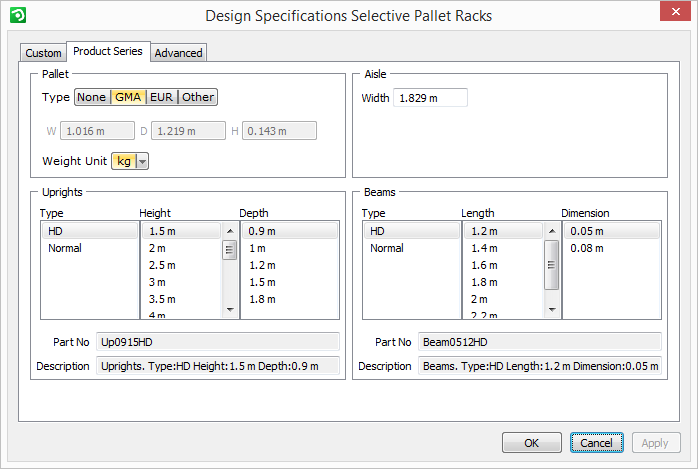Click the Aisle Width input field
This screenshot has height=469, width=698.
point(430,98)
